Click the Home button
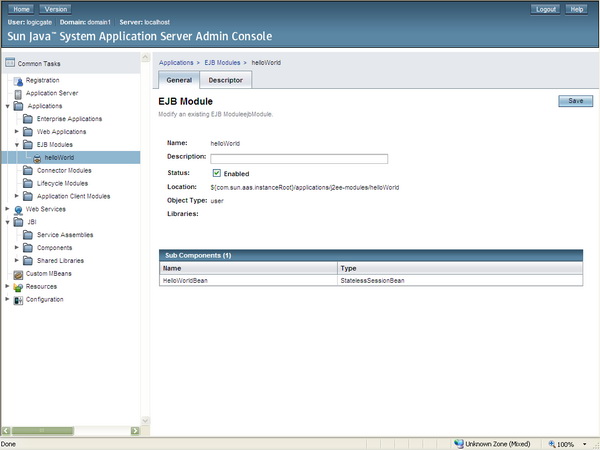The image size is (600, 450). [x=21, y=9]
